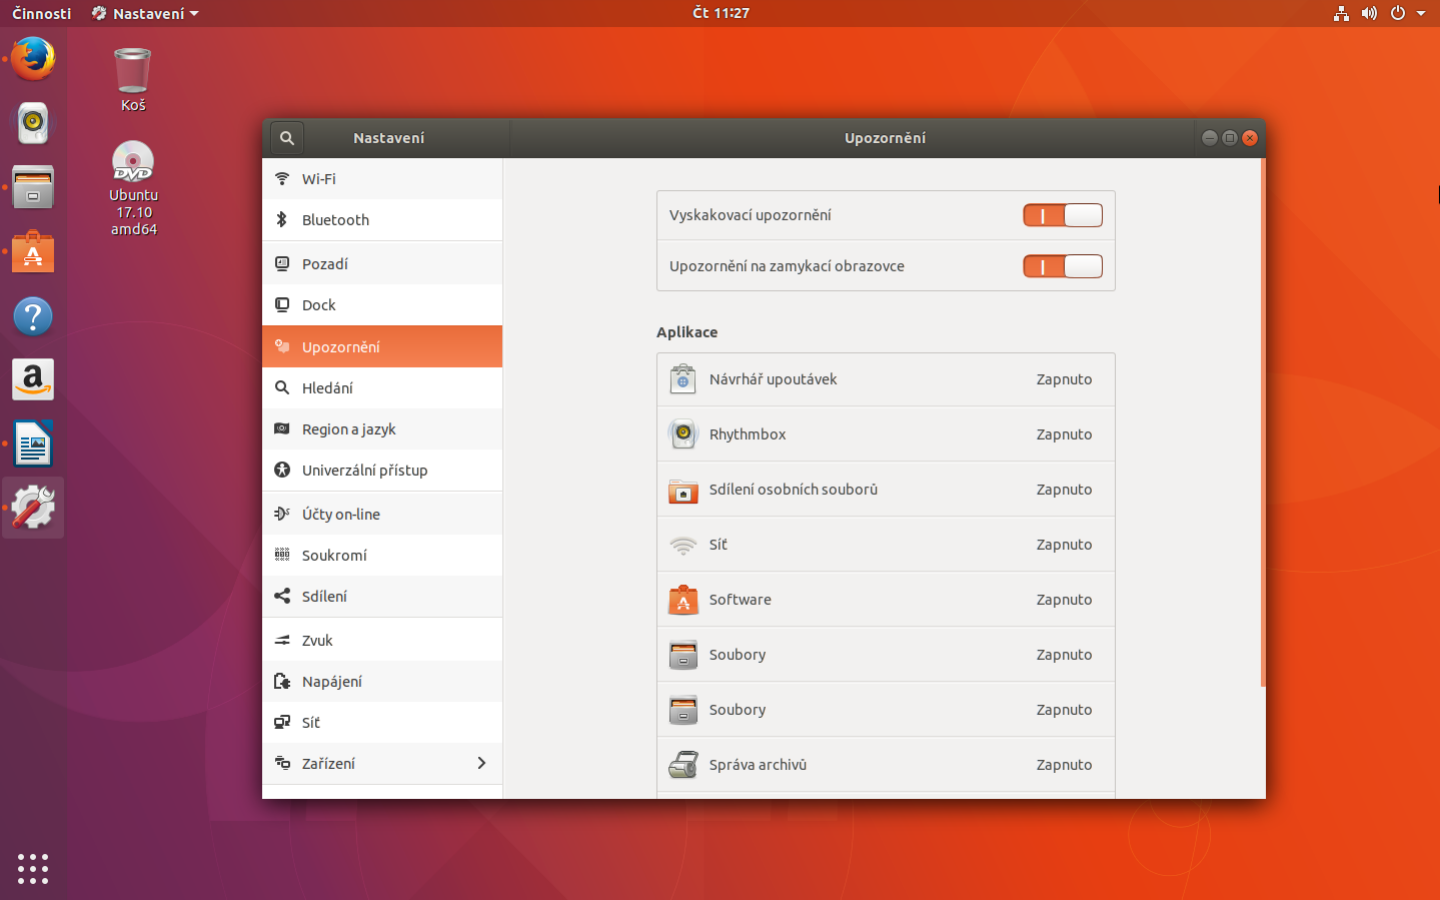1440x900 pixels.
Task: Select the Wi-Fi icon in the settings sidebar
Action: (x=281, y=178)
